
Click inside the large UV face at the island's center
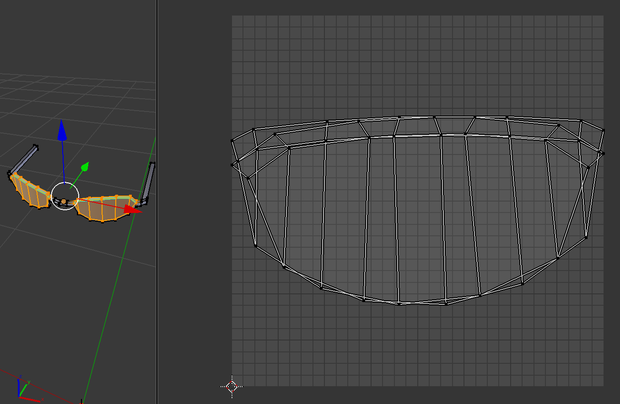pos(419,217)
